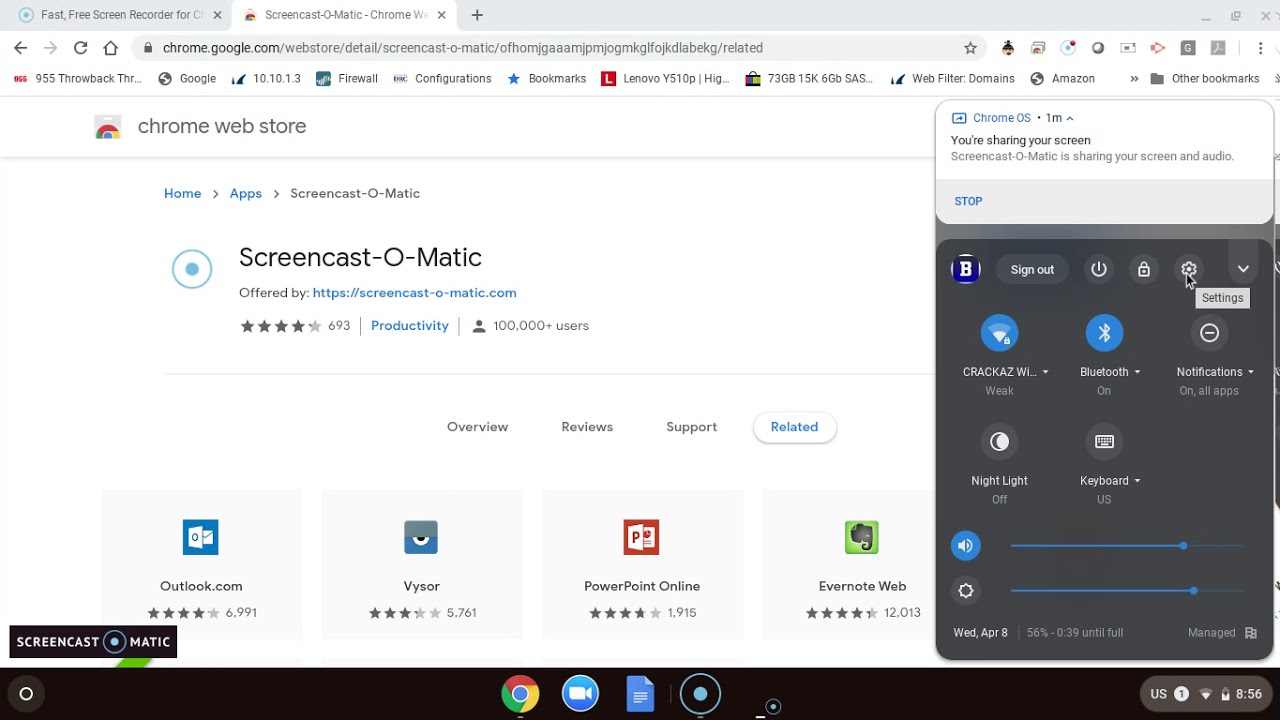Screen dimensions: 1280x720
Task: Toggle the Wi-Fi network icon
Action: click(999, 333)
